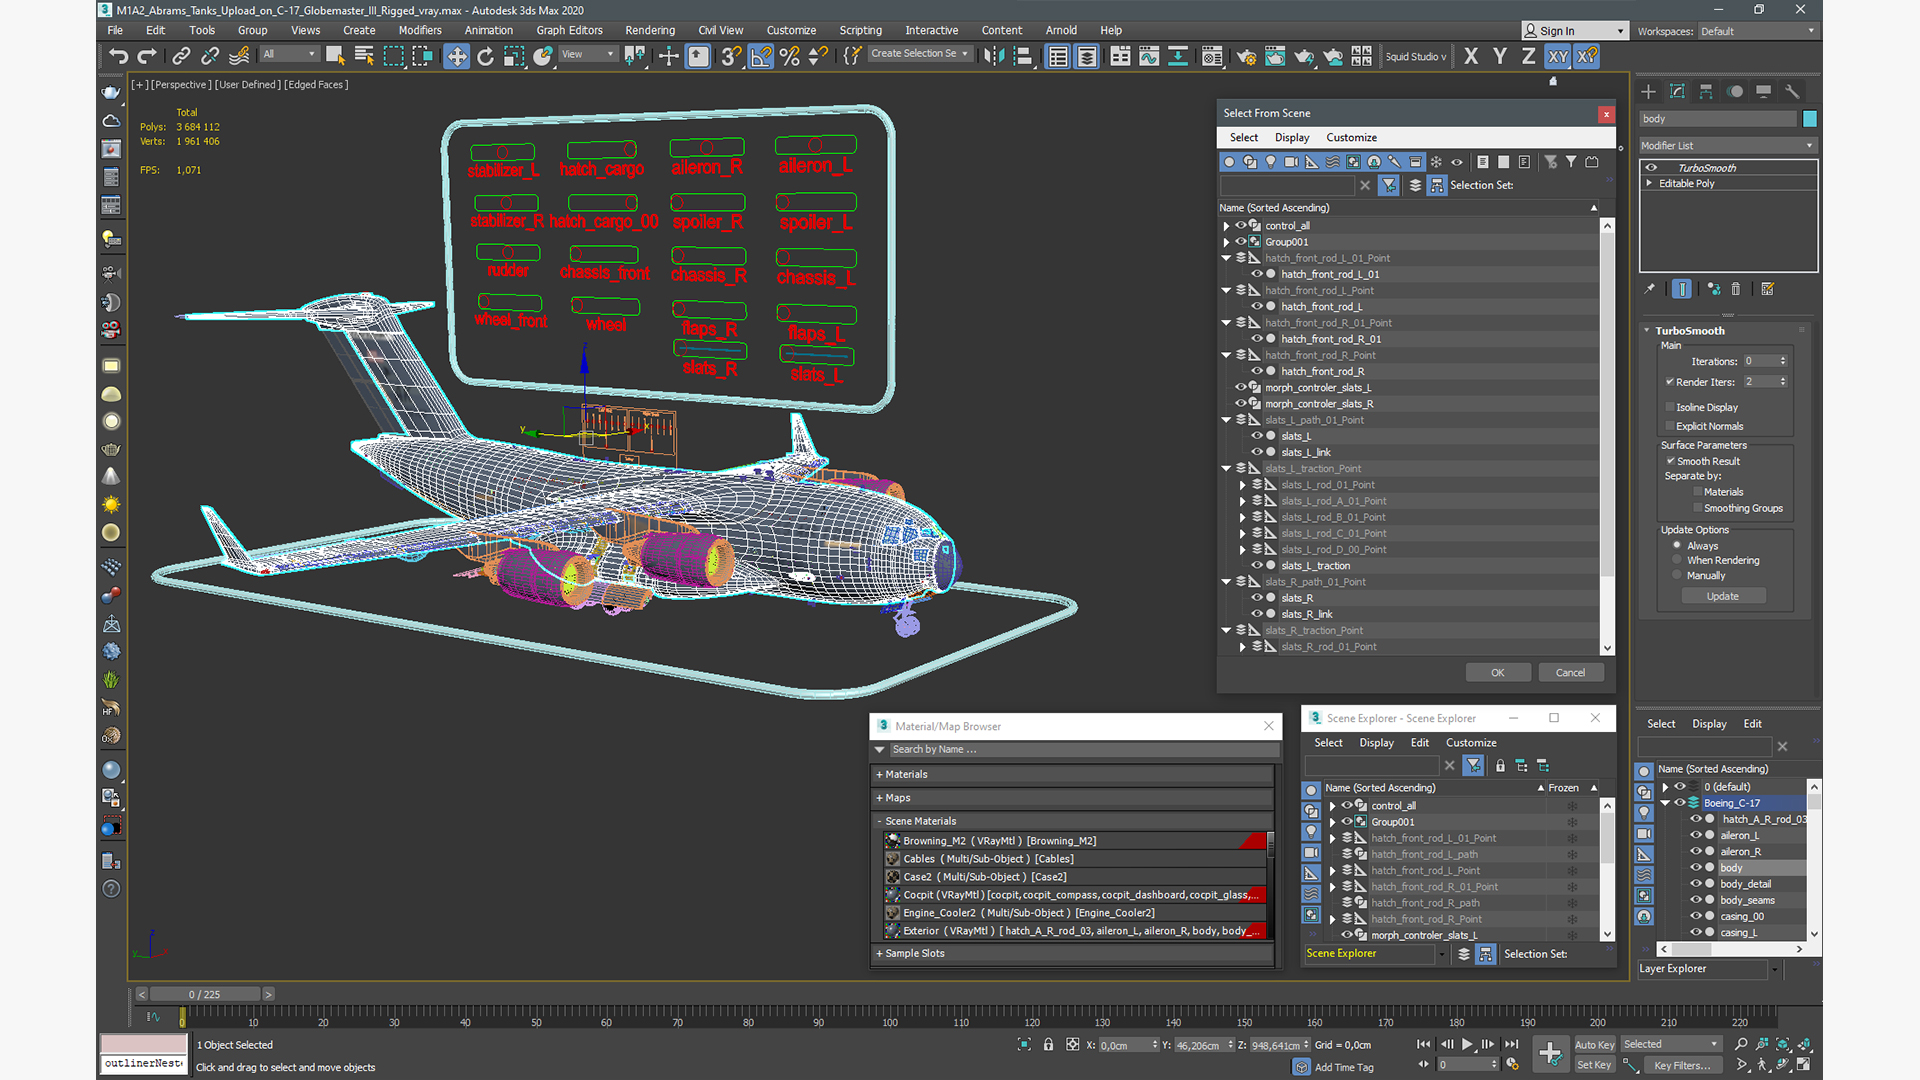Activate the Select and Link tool
1920x1080 pixels.
[181, 56]
